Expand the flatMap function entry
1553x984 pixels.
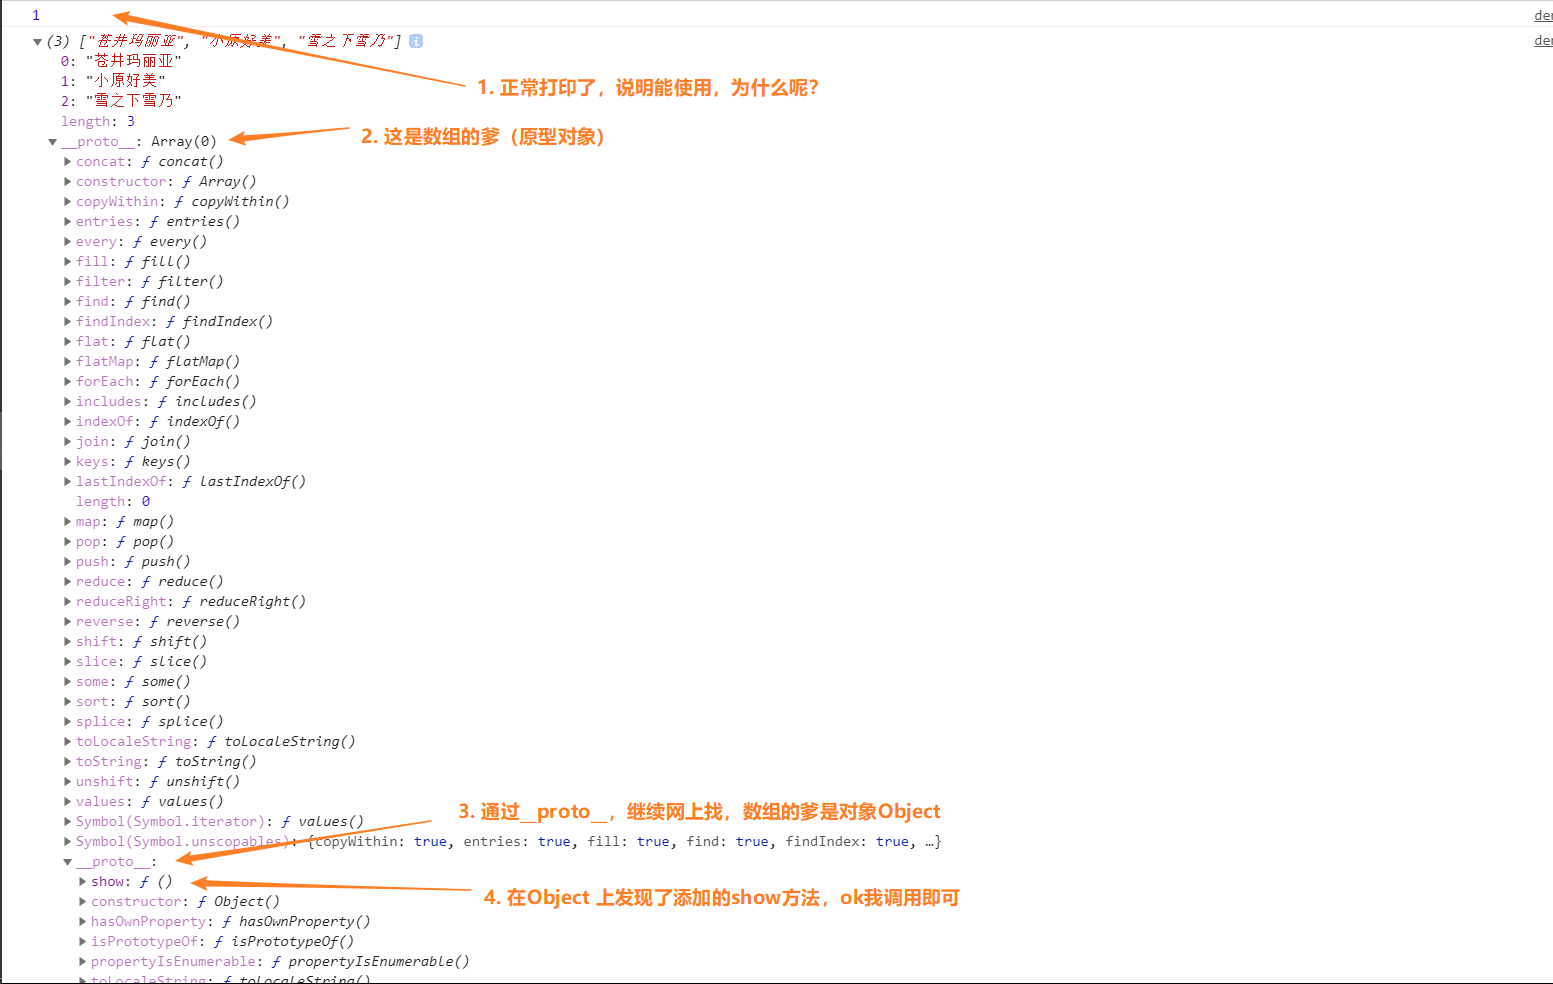(67, 361)
